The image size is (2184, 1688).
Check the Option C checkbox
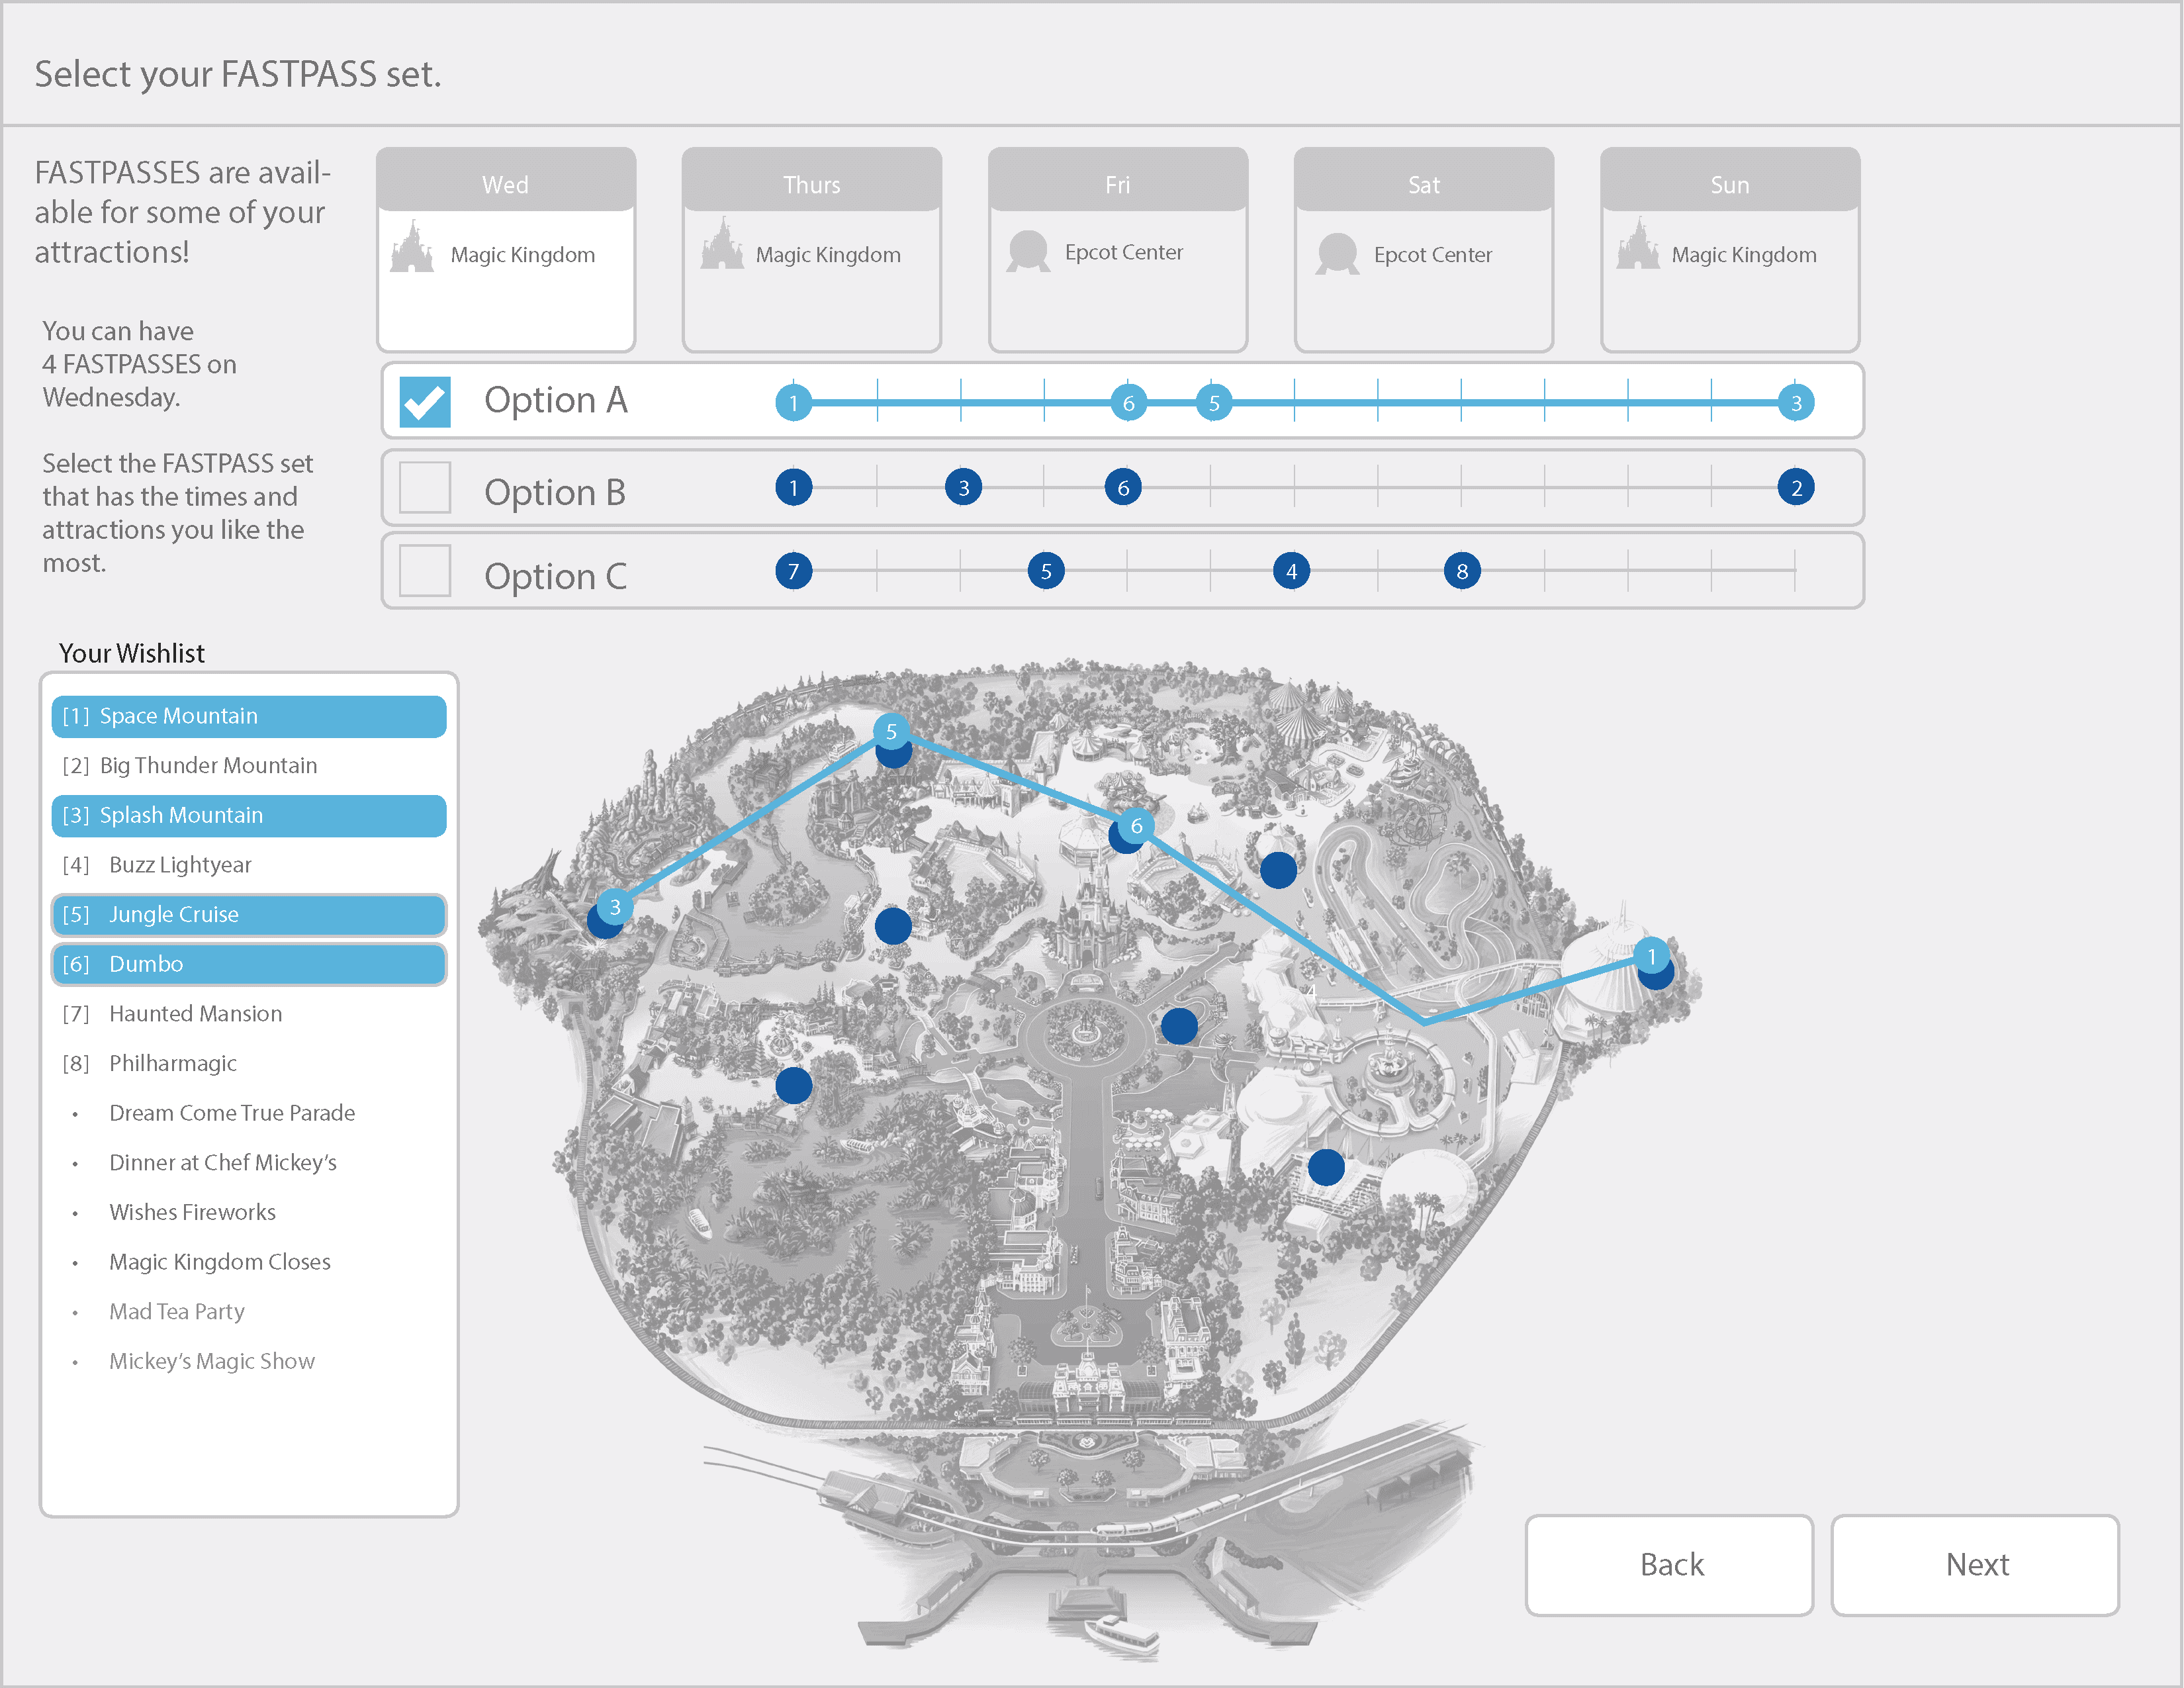pyautogui.click(x=425, y=571)
